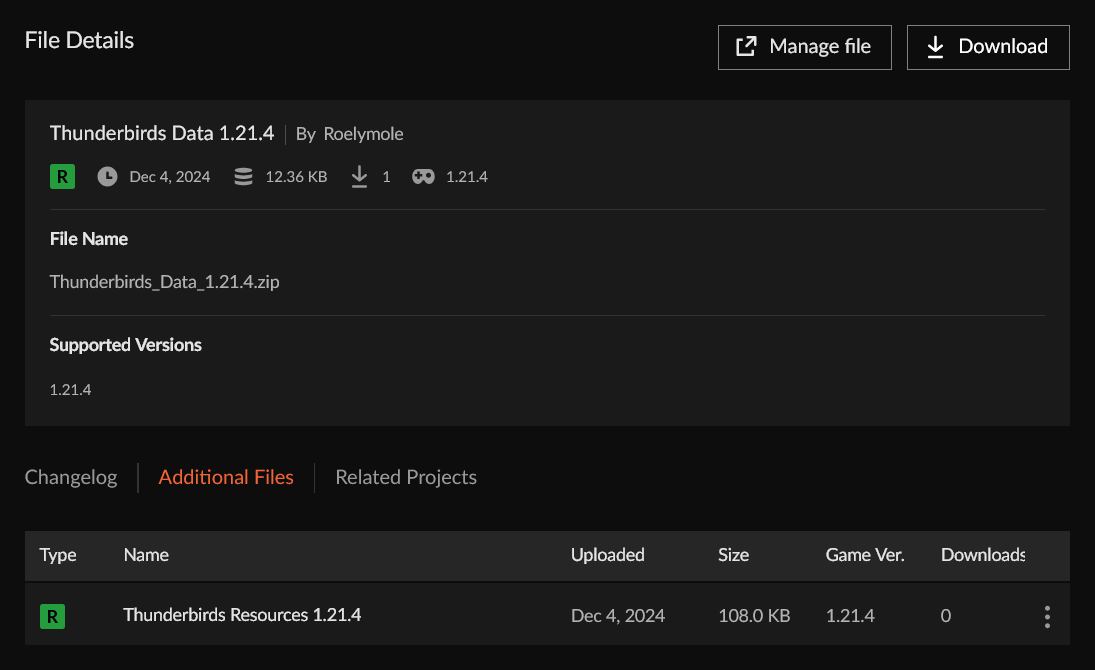The height and width of the screenshot is (670, 1095).
Task: Click the download count arrow icon
Action: click(359, 177)
